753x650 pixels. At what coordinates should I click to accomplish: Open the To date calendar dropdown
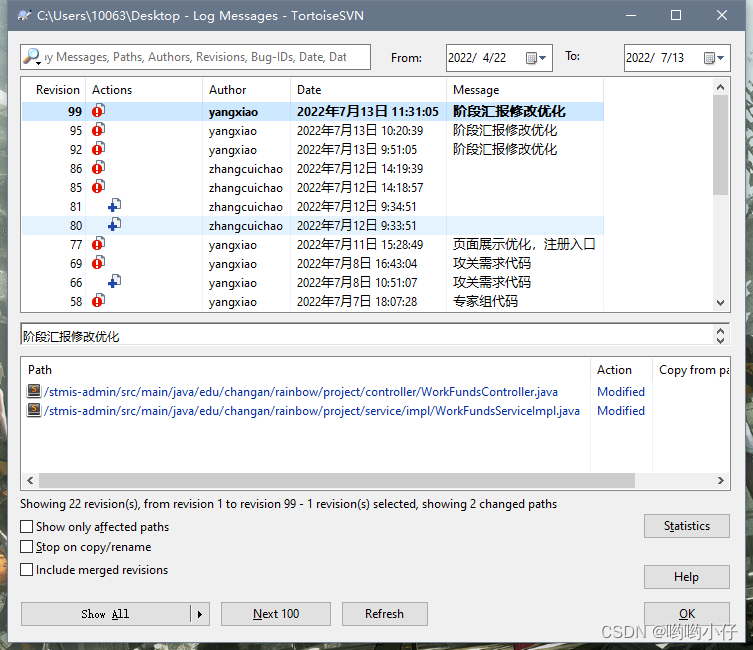(714, 58)
